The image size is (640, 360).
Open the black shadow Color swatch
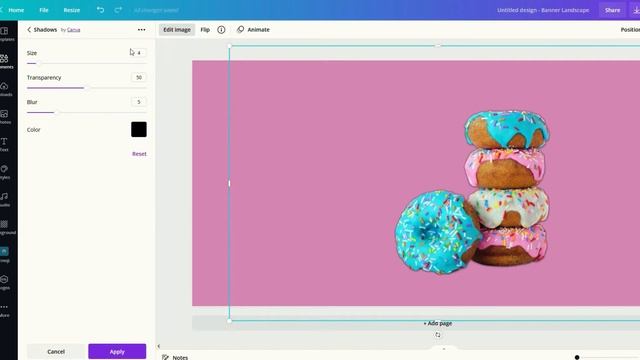tap(139, 129)
